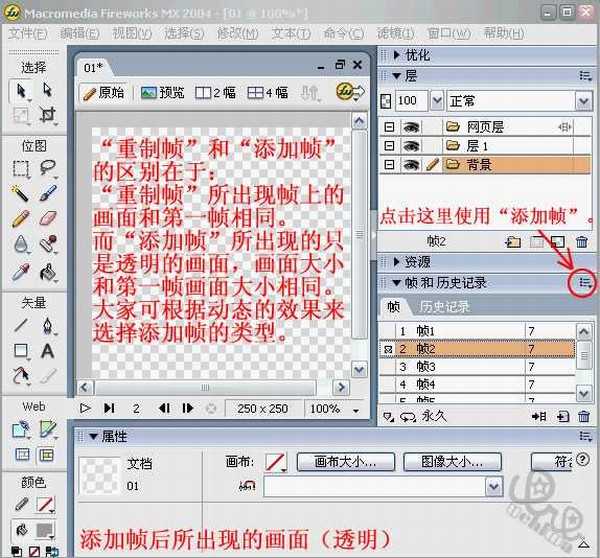Select the Rubber Stamp tool

click(47, 244)
